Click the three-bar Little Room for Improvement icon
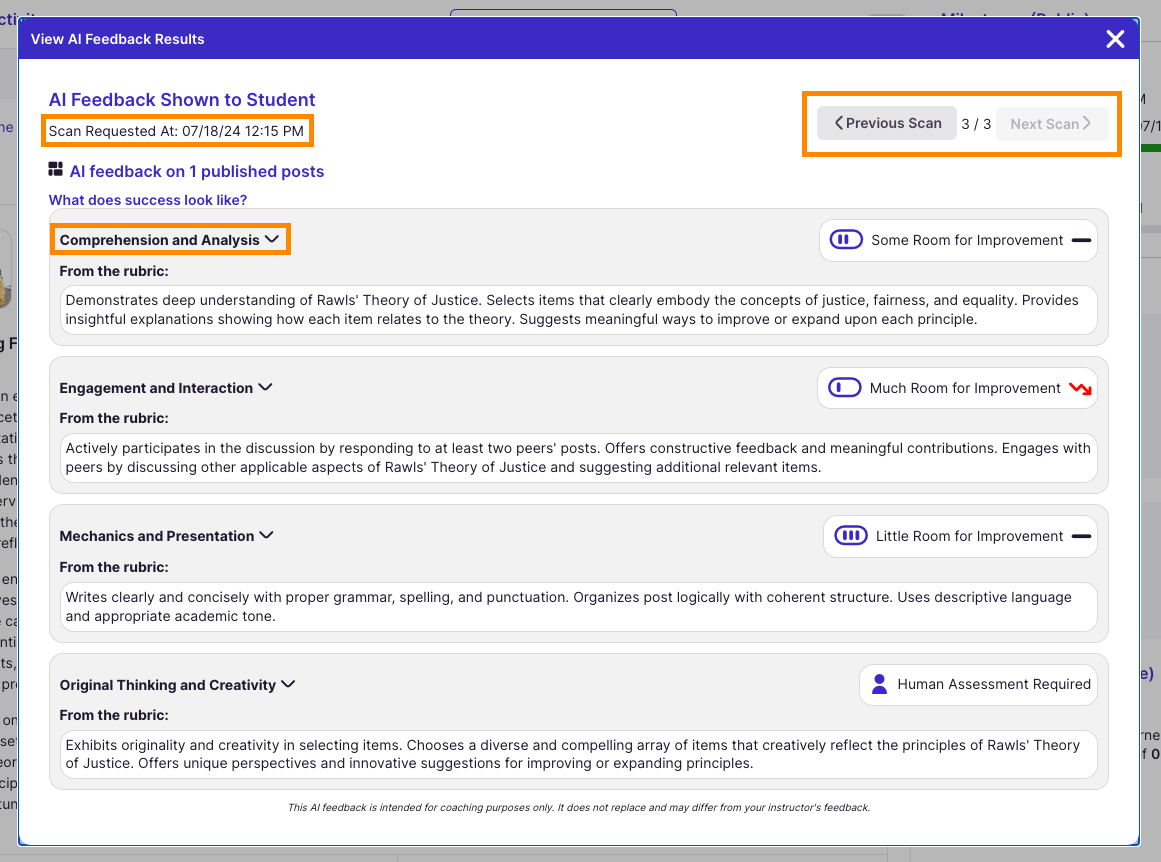Image resolution: width=1161 pixels, height=862 pixels. tap(851, 536)
